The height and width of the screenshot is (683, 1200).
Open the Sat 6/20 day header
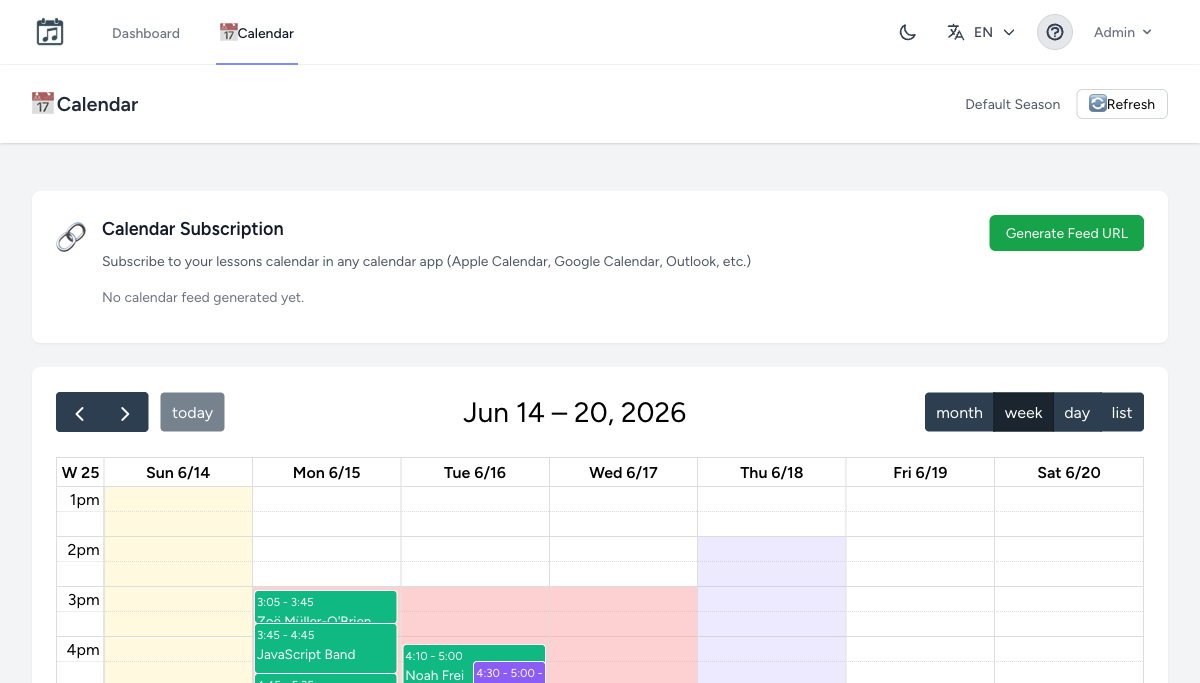click(x=1068, y=472)
